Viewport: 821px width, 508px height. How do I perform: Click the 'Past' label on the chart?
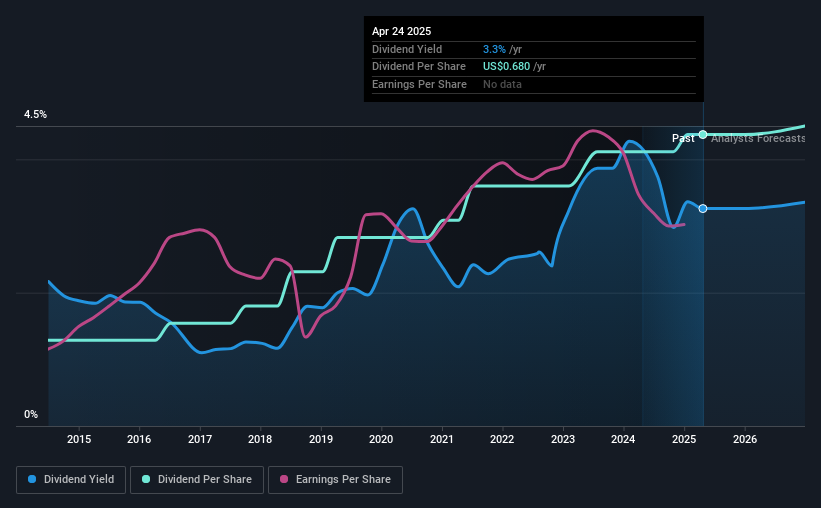tap(683, 138)
